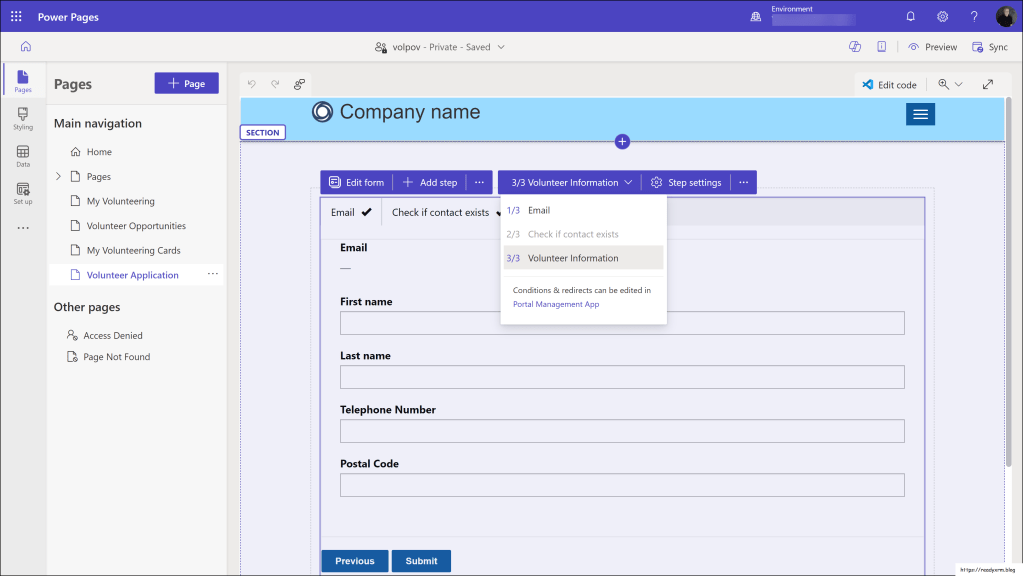The image size is (1023, 576).
Task: Click the app launcher waffle icon
Action: click(16, 17)
